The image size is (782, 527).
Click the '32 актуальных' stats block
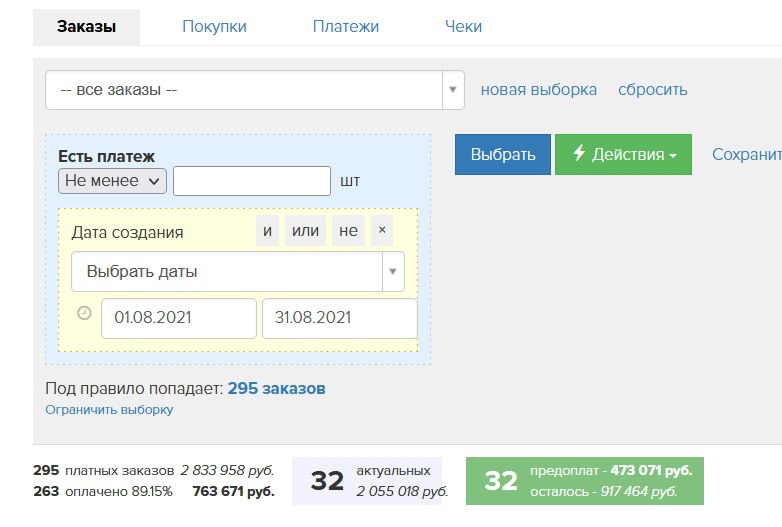point(367,481)
